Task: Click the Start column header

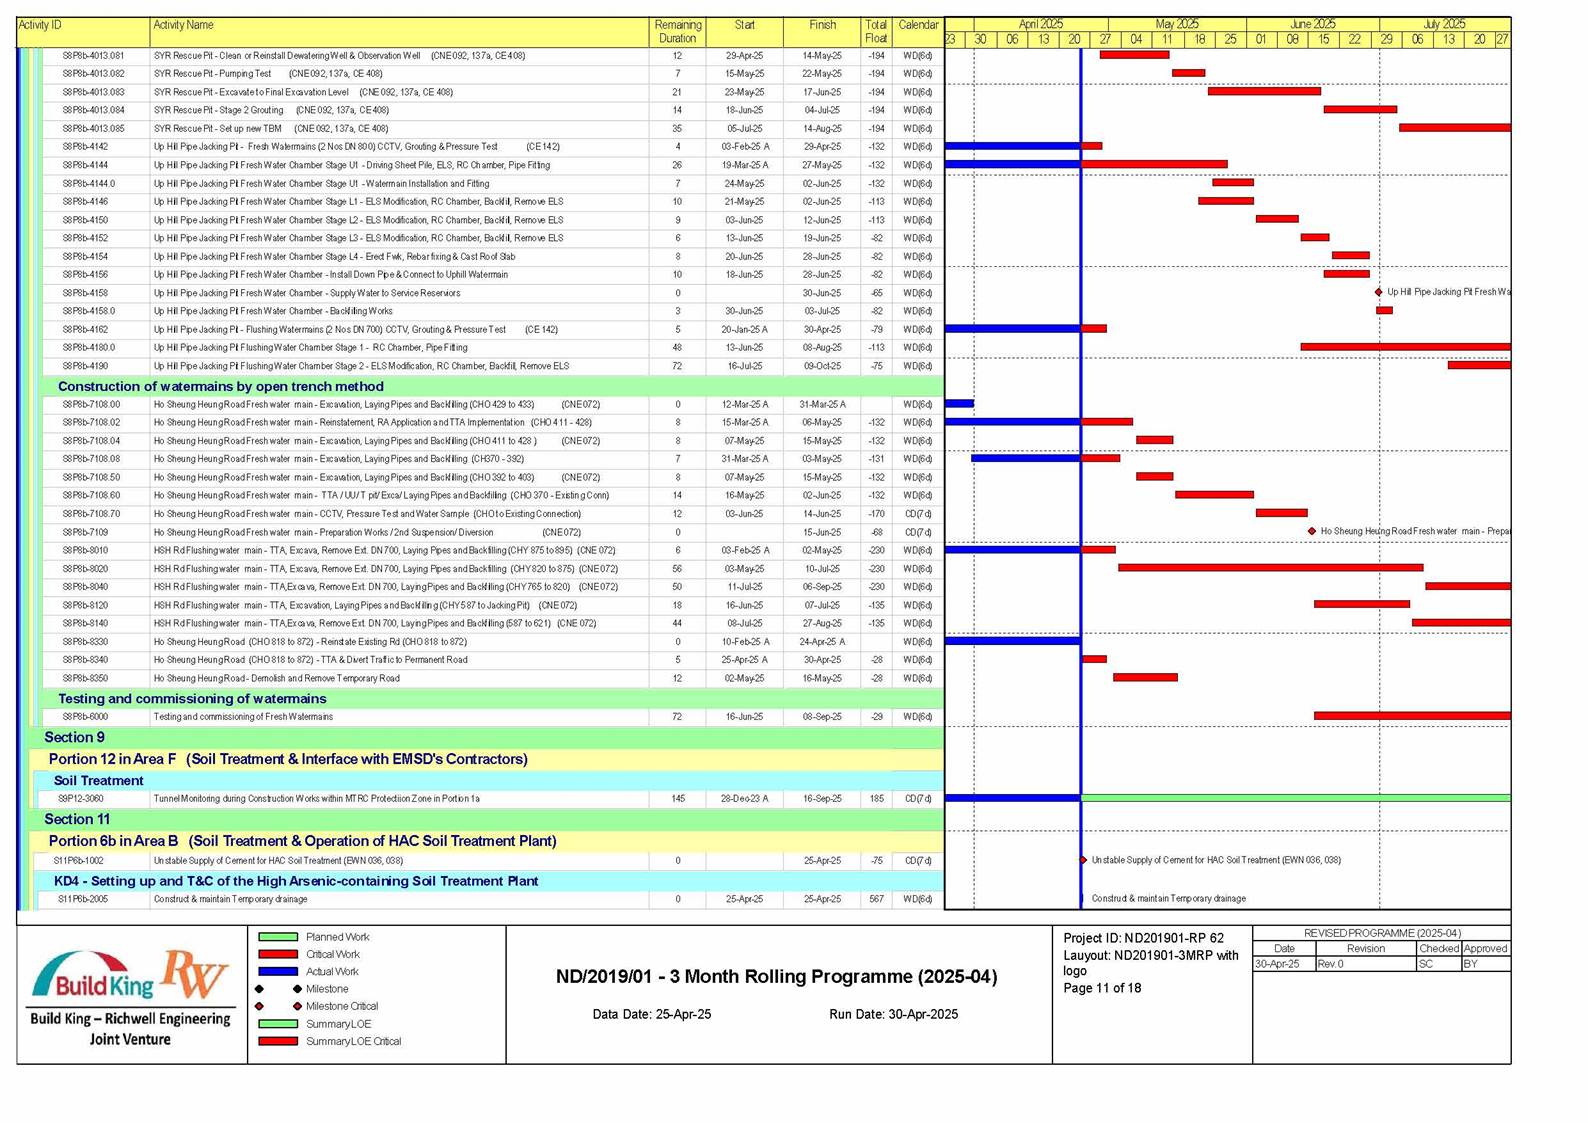Action: [x=744, y=32]
